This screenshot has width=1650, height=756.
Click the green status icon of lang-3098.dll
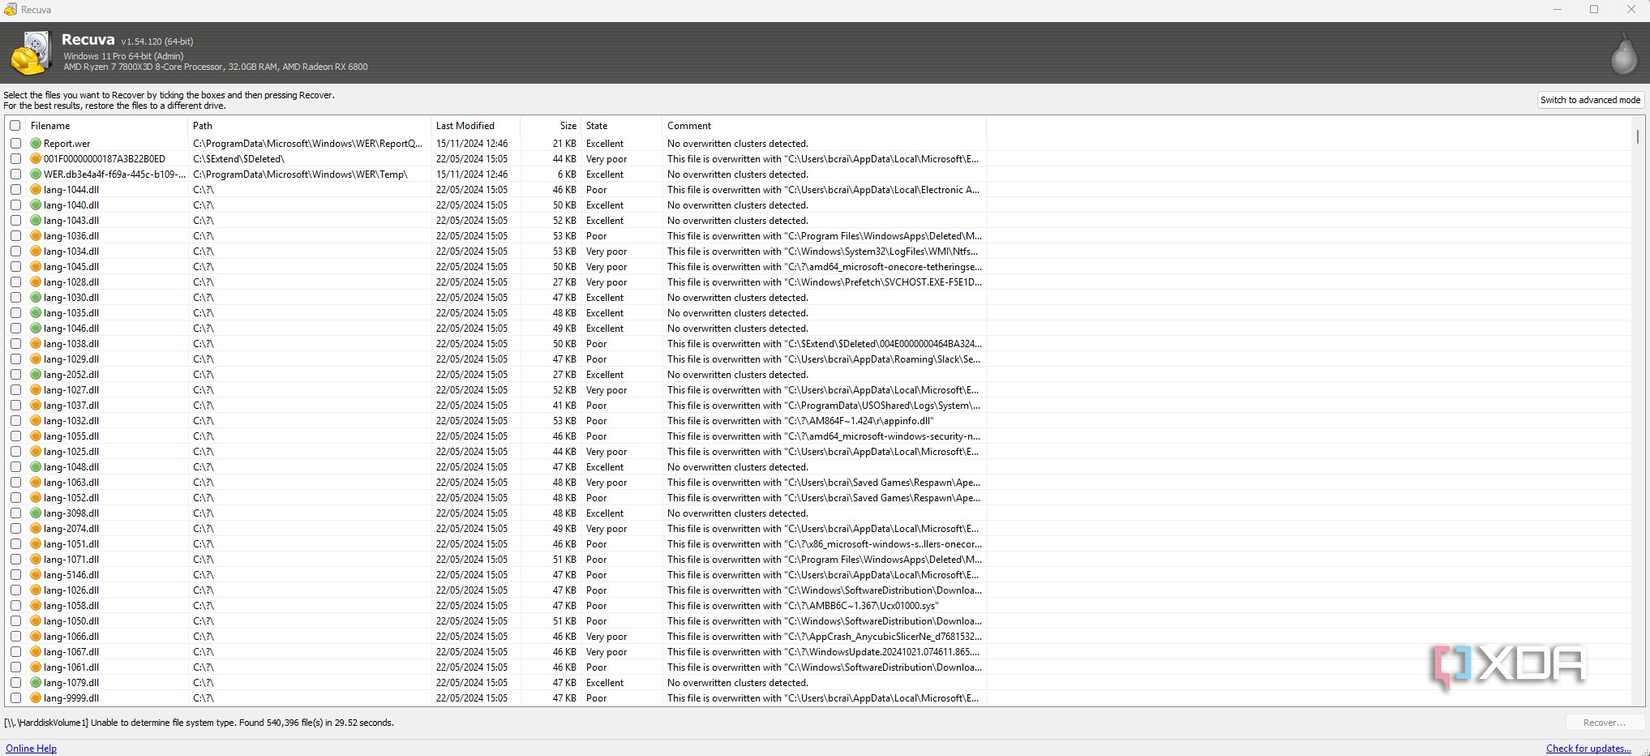pyautogui.click(x=36, y=513)
